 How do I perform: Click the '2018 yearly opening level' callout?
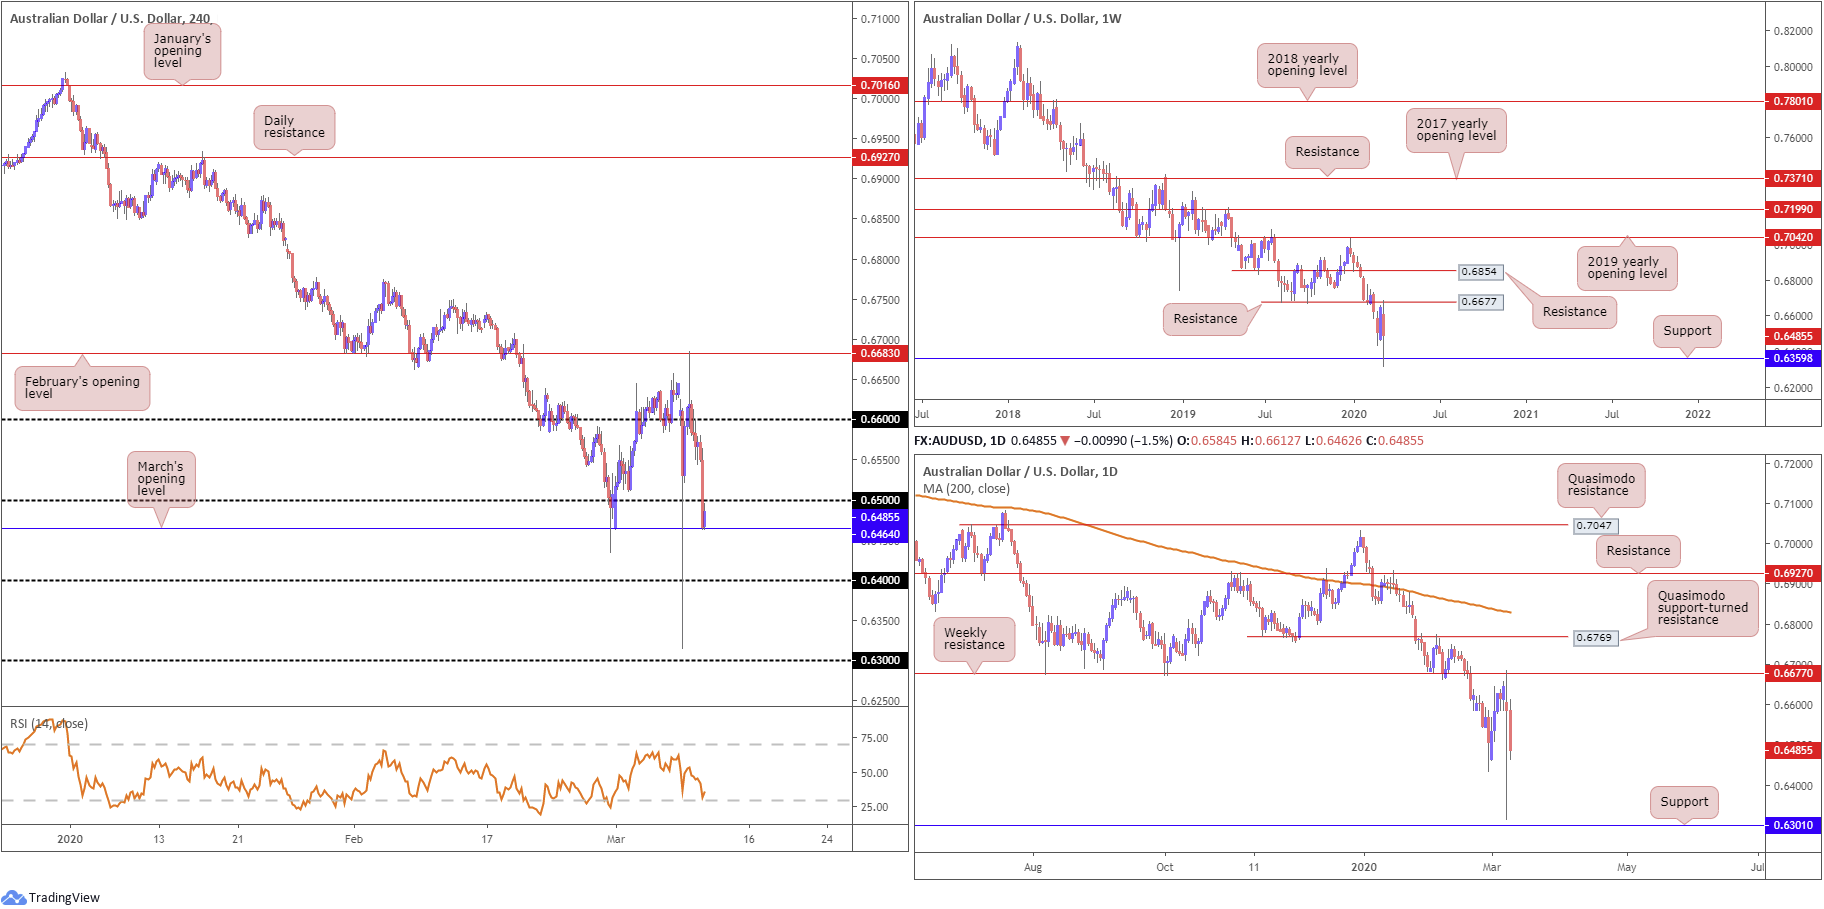1307,65
